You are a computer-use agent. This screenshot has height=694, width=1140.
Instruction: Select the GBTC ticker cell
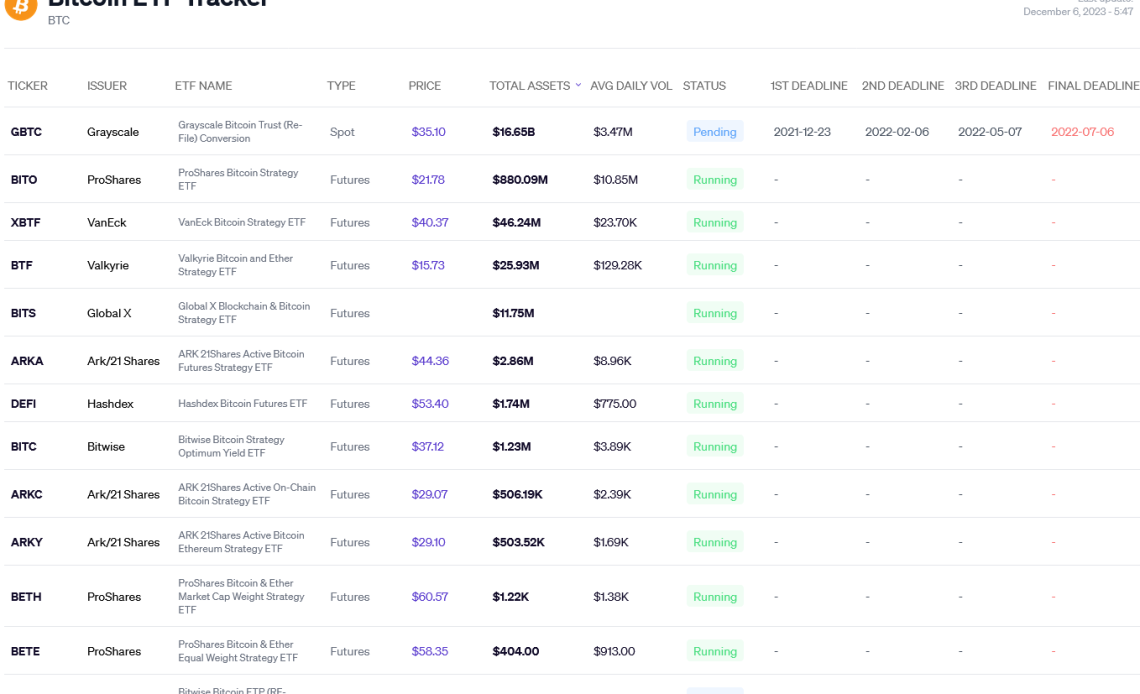coord(26,132)
